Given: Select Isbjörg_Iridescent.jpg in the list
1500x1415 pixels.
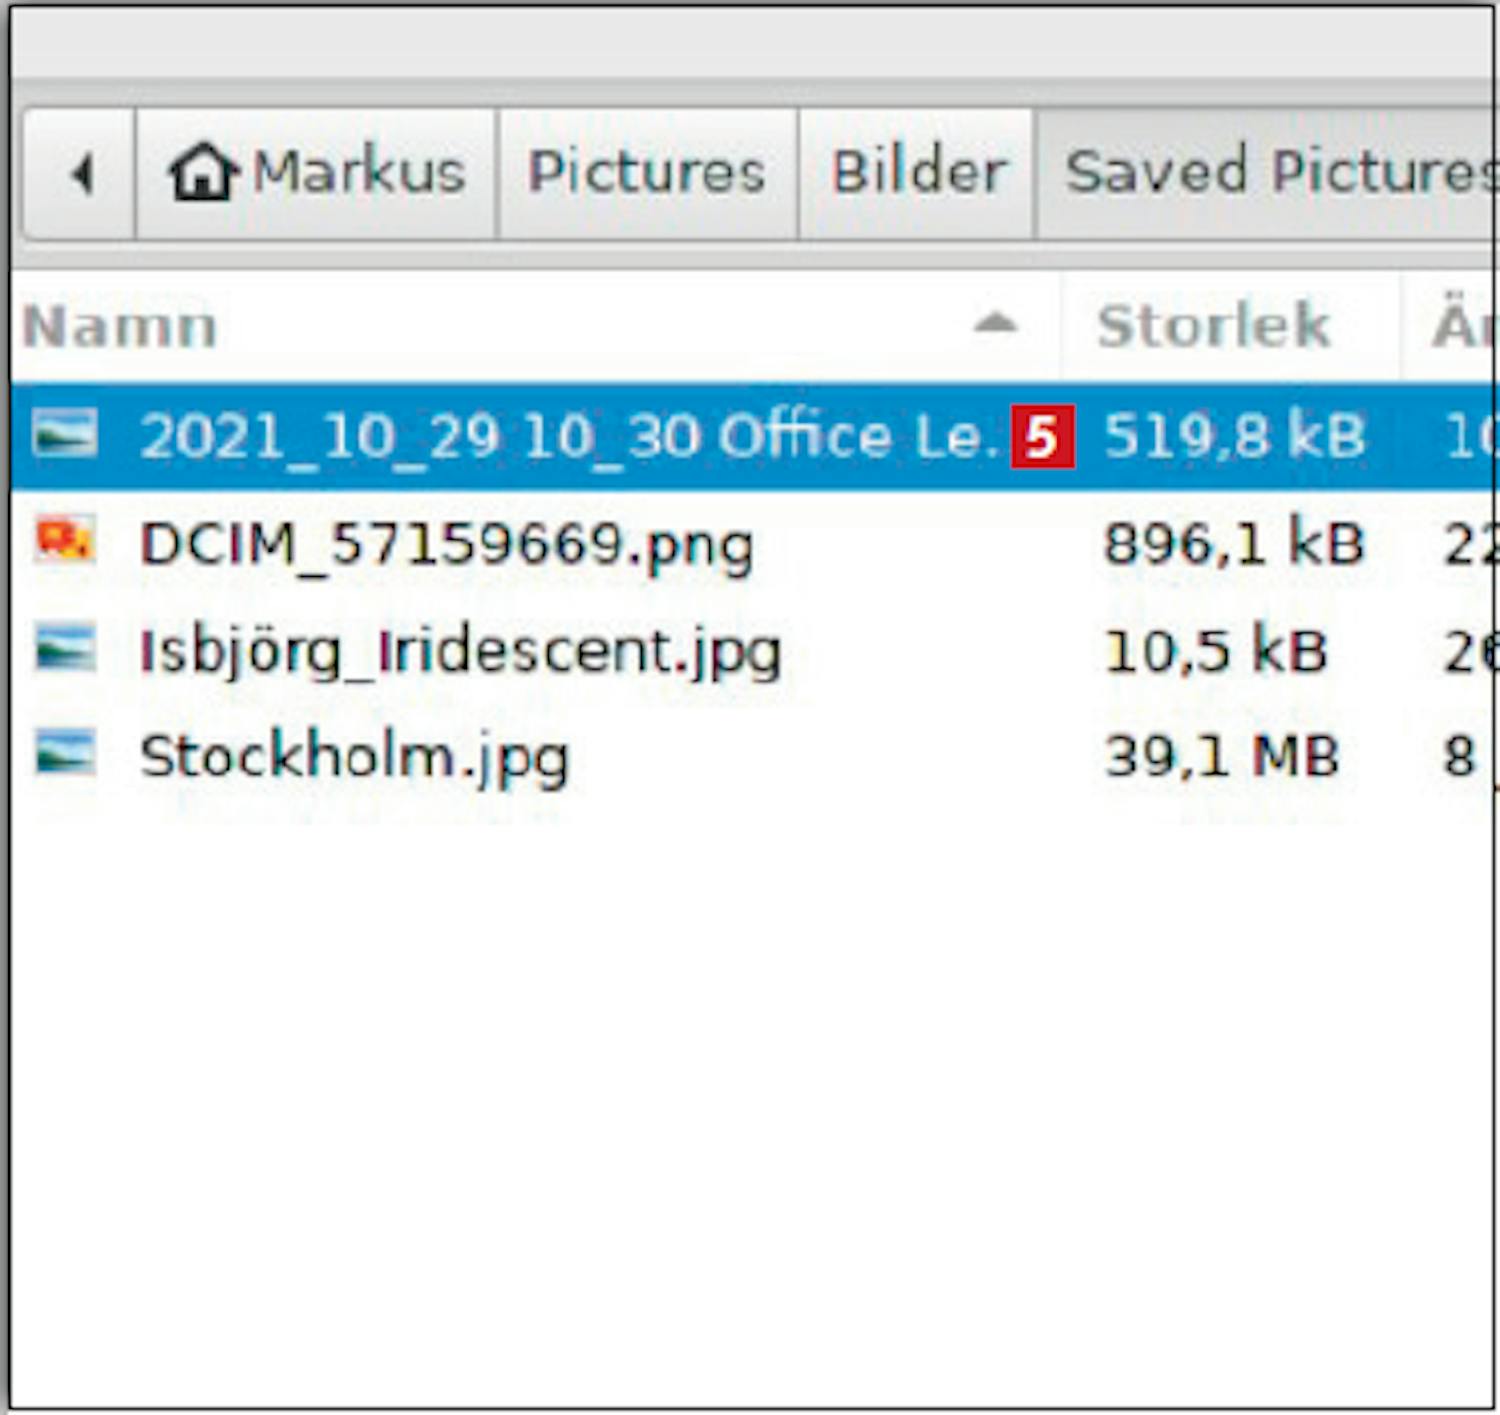Looking at the screenshot, I should (x=460, y=651).
